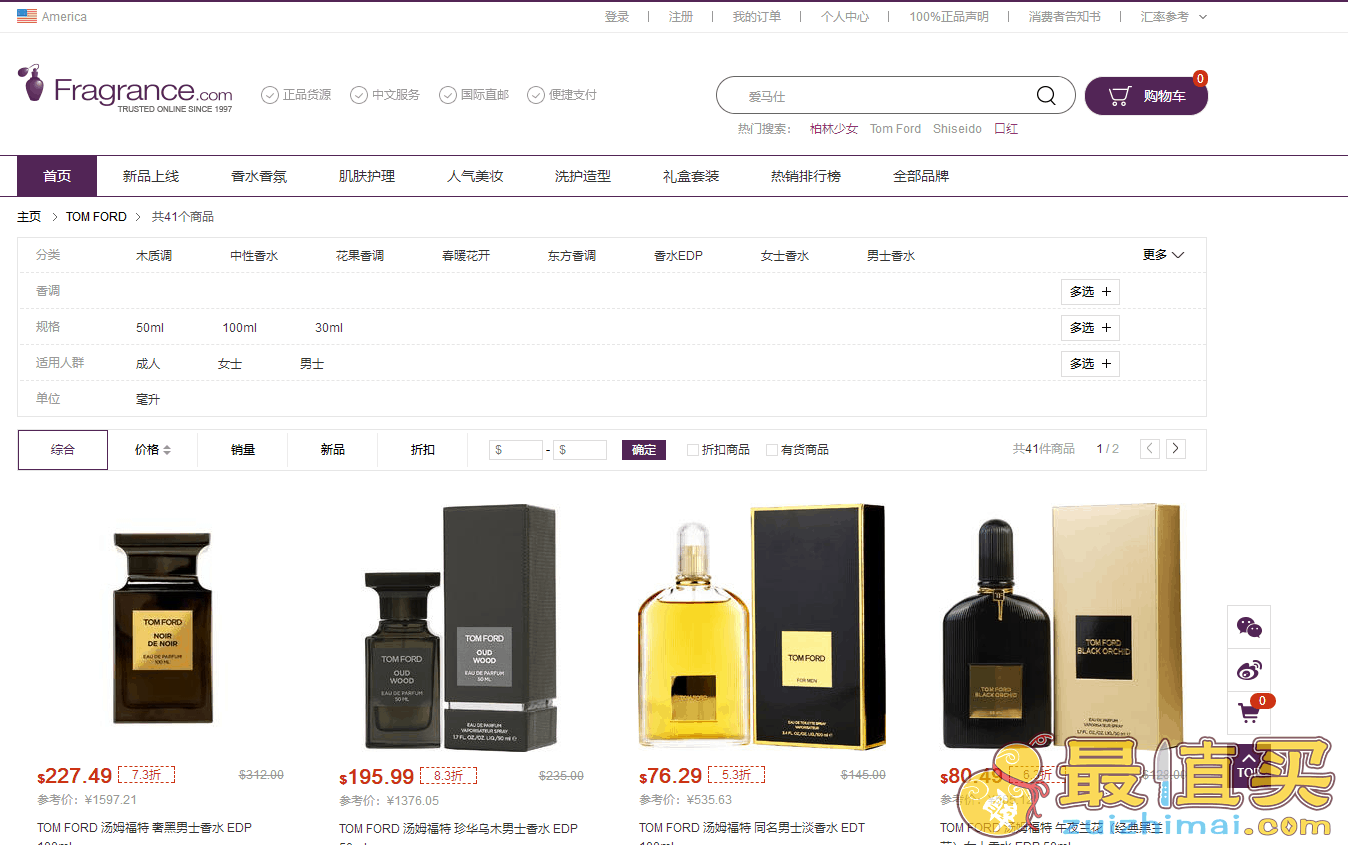
Task: Go to next results page arrow
Action: 1176,449
